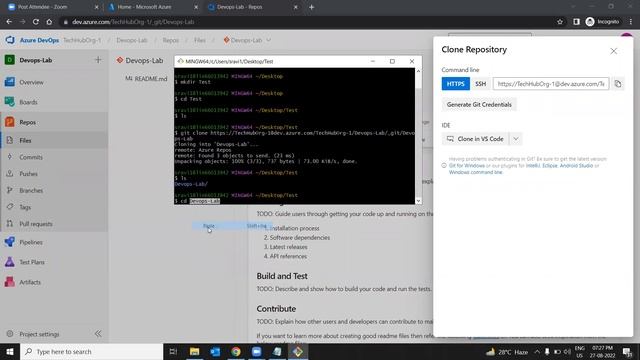The width and height of the screenshot is (640, 360).
Task: Open Git for Windows link
Action: 467,166
